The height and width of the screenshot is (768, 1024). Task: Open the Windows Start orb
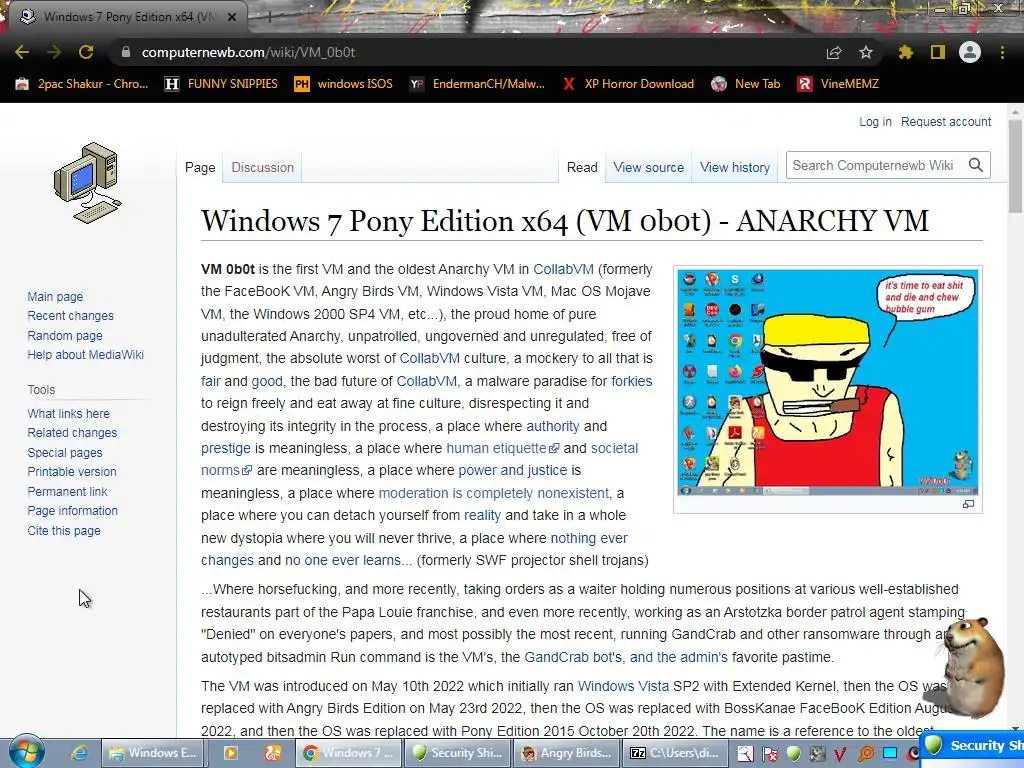[26, 752]
